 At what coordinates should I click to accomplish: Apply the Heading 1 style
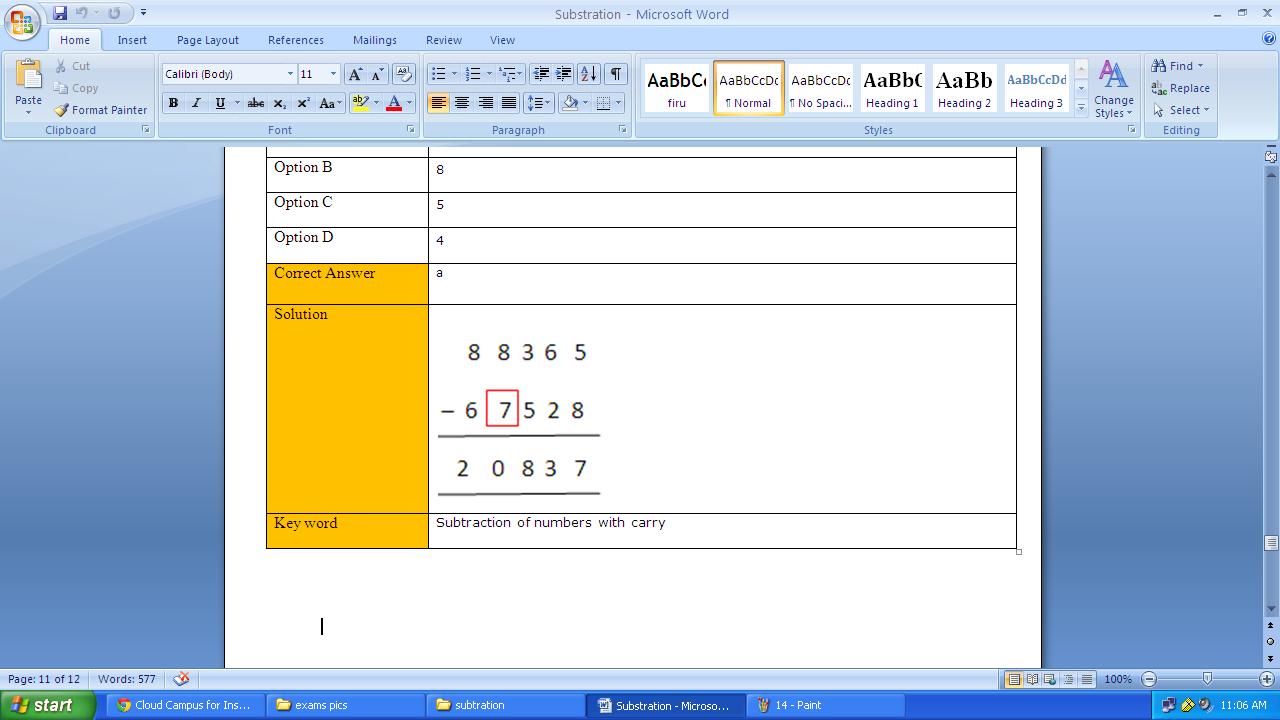point(892,88)
